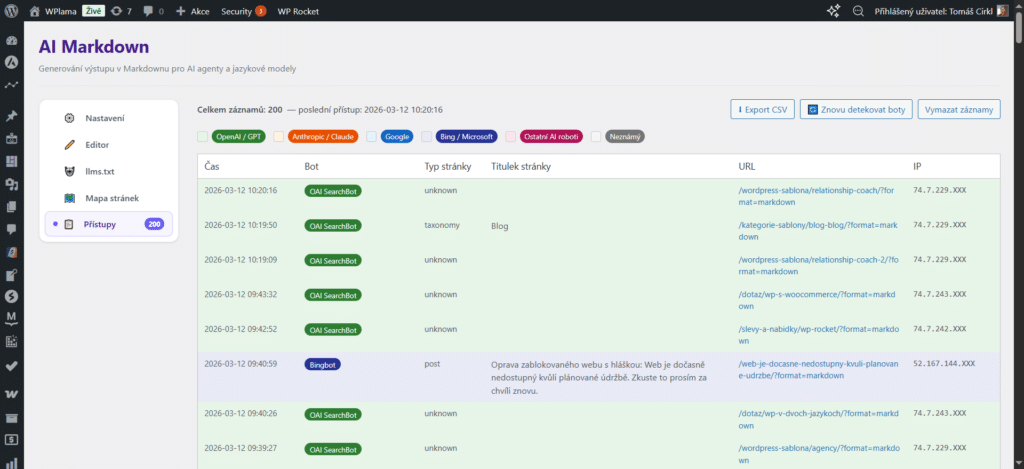Toggle the Neznámý filter checkbox
The image size is (1024, 469).
click(x=596, y=137)
